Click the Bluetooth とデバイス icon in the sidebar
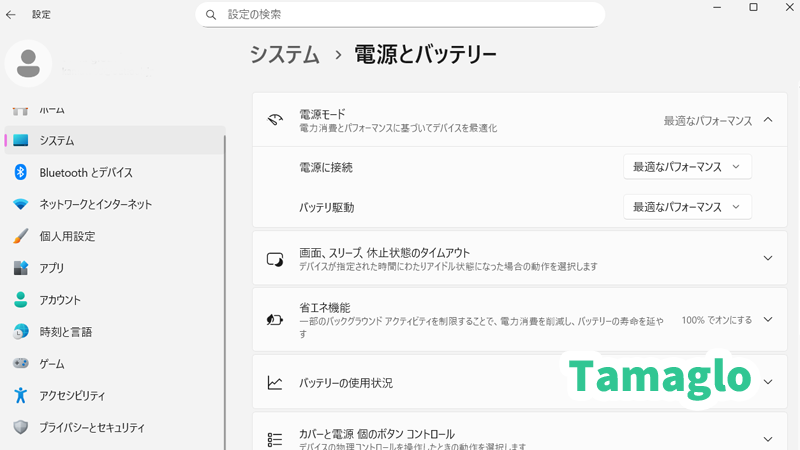The image size is (800, 450). pyautogui.click(x=20, y=172)
